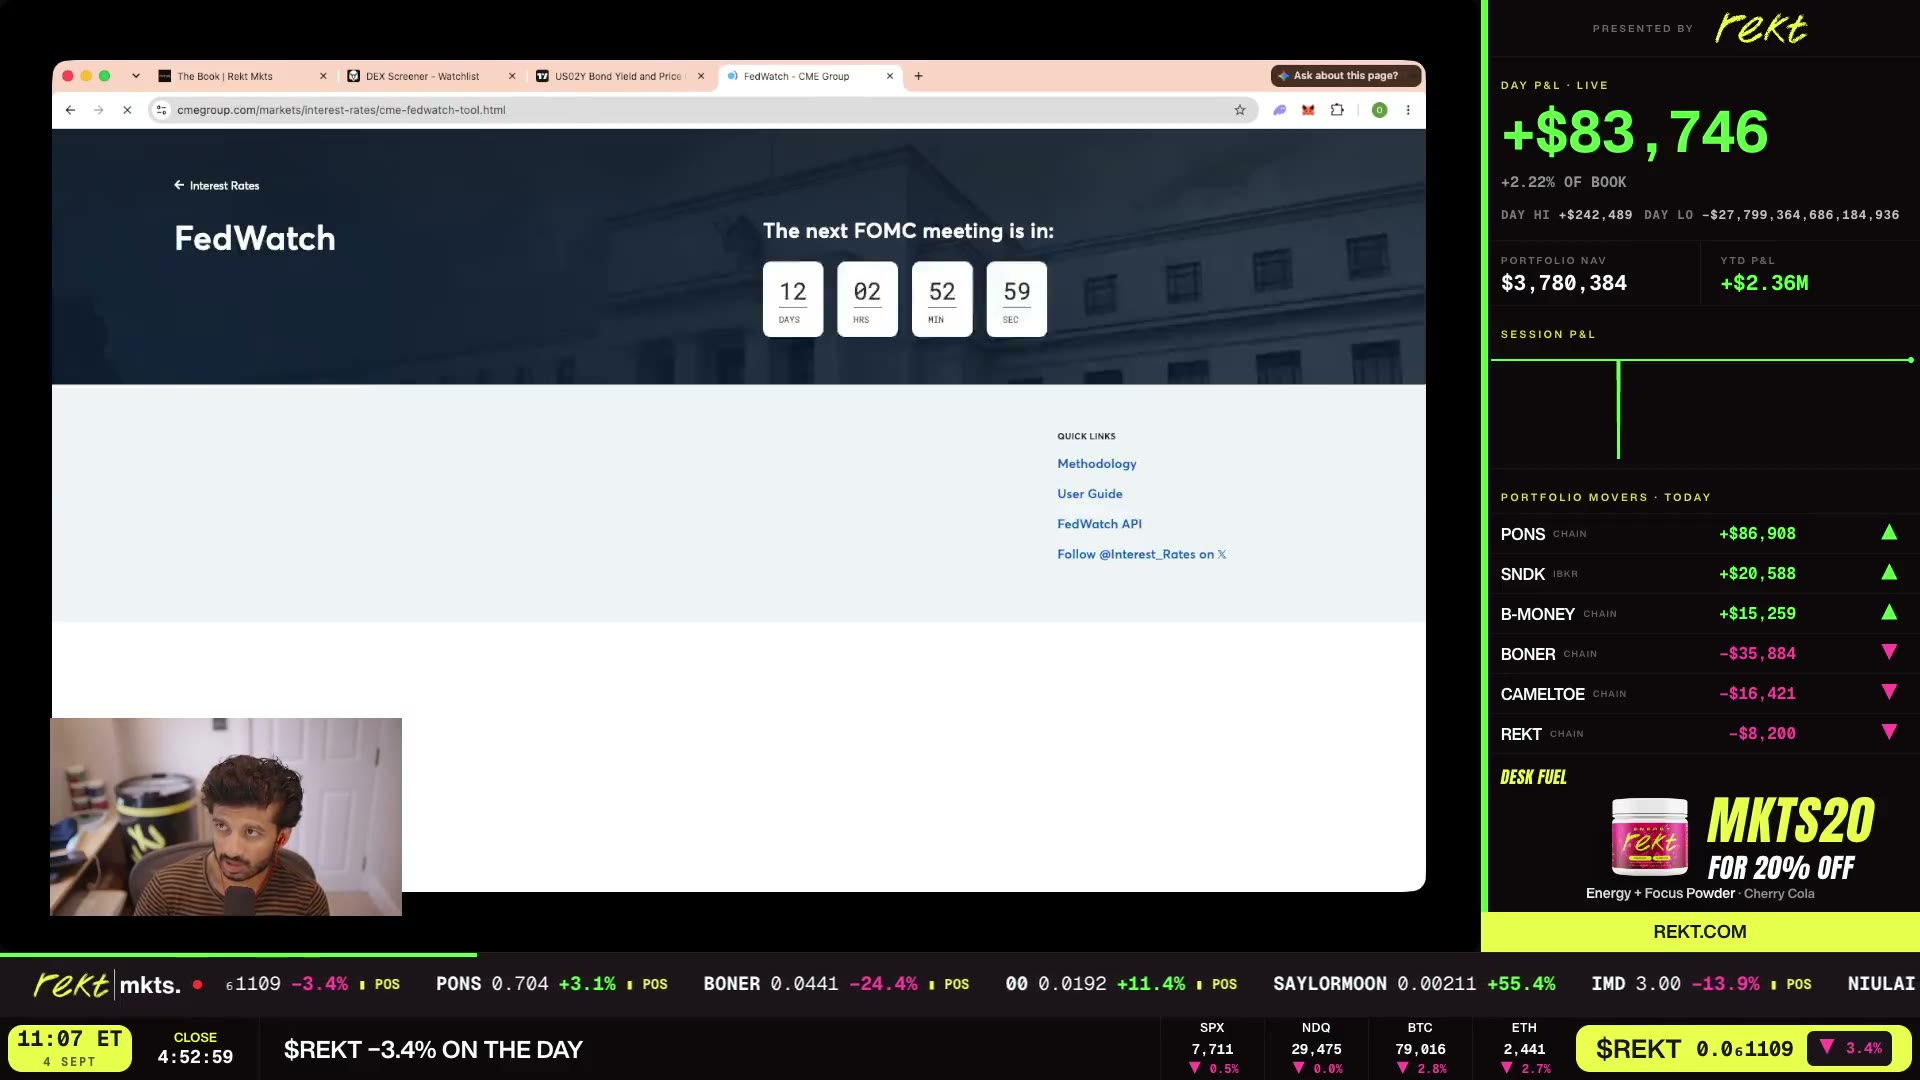Click the REKT CHAIN row in portfolio movers
Viewport: 1920px width, 1080px height.
click(x=1699, y=734)
